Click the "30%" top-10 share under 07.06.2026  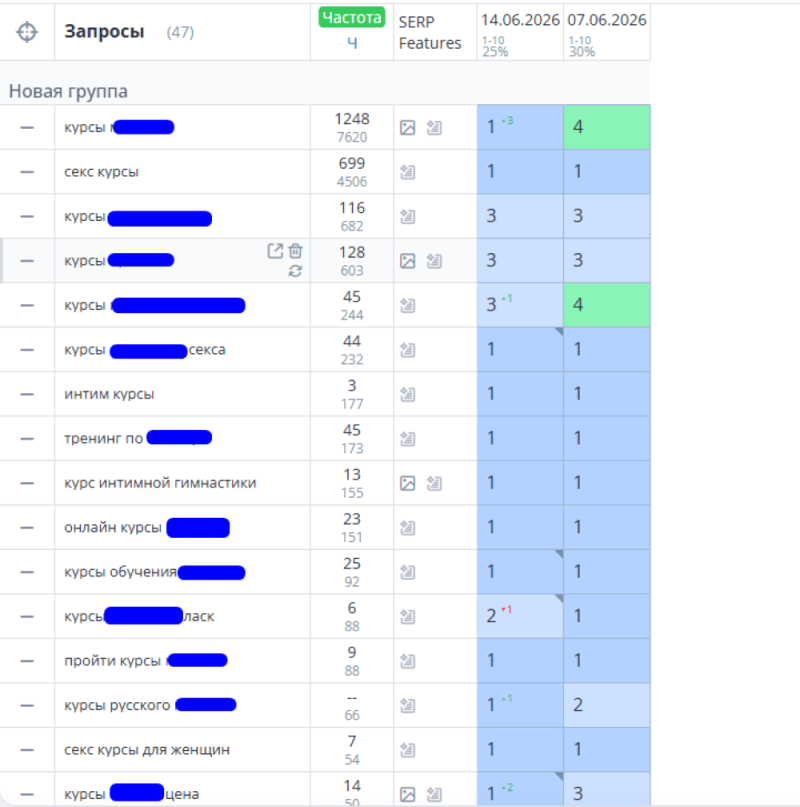click(582, 51)
